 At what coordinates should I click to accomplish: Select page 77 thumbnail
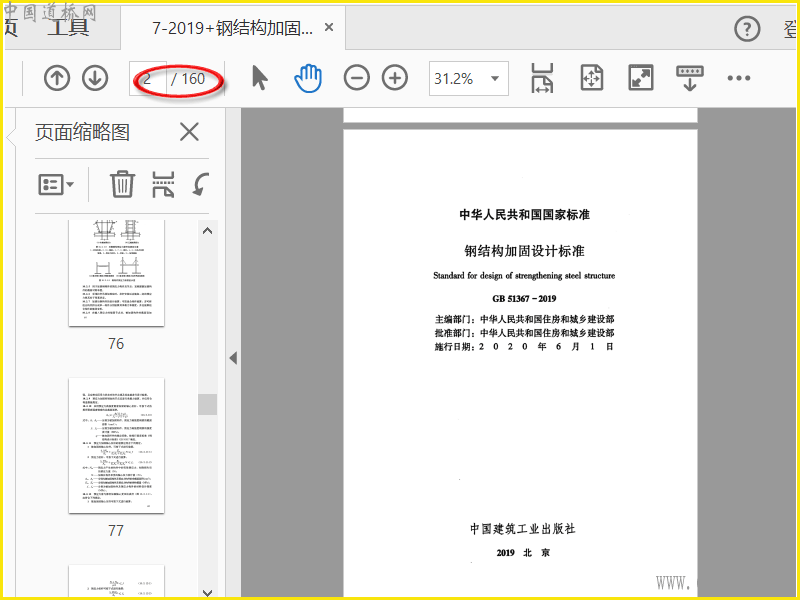pyautogui.click(x=116, y=445)
